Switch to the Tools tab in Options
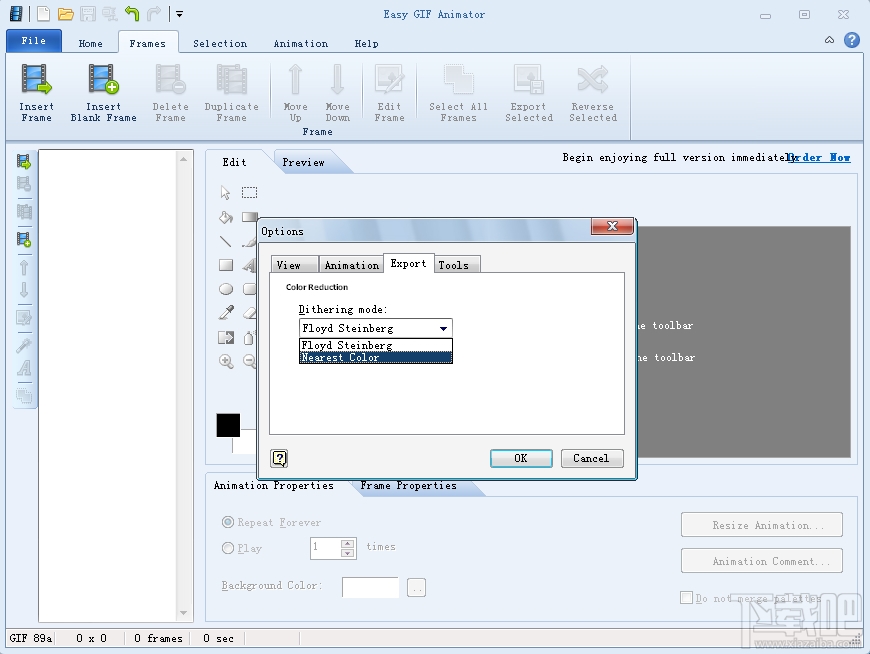This screenshot has width=870, height=654. pyautogui.click(x=456, y=264)
